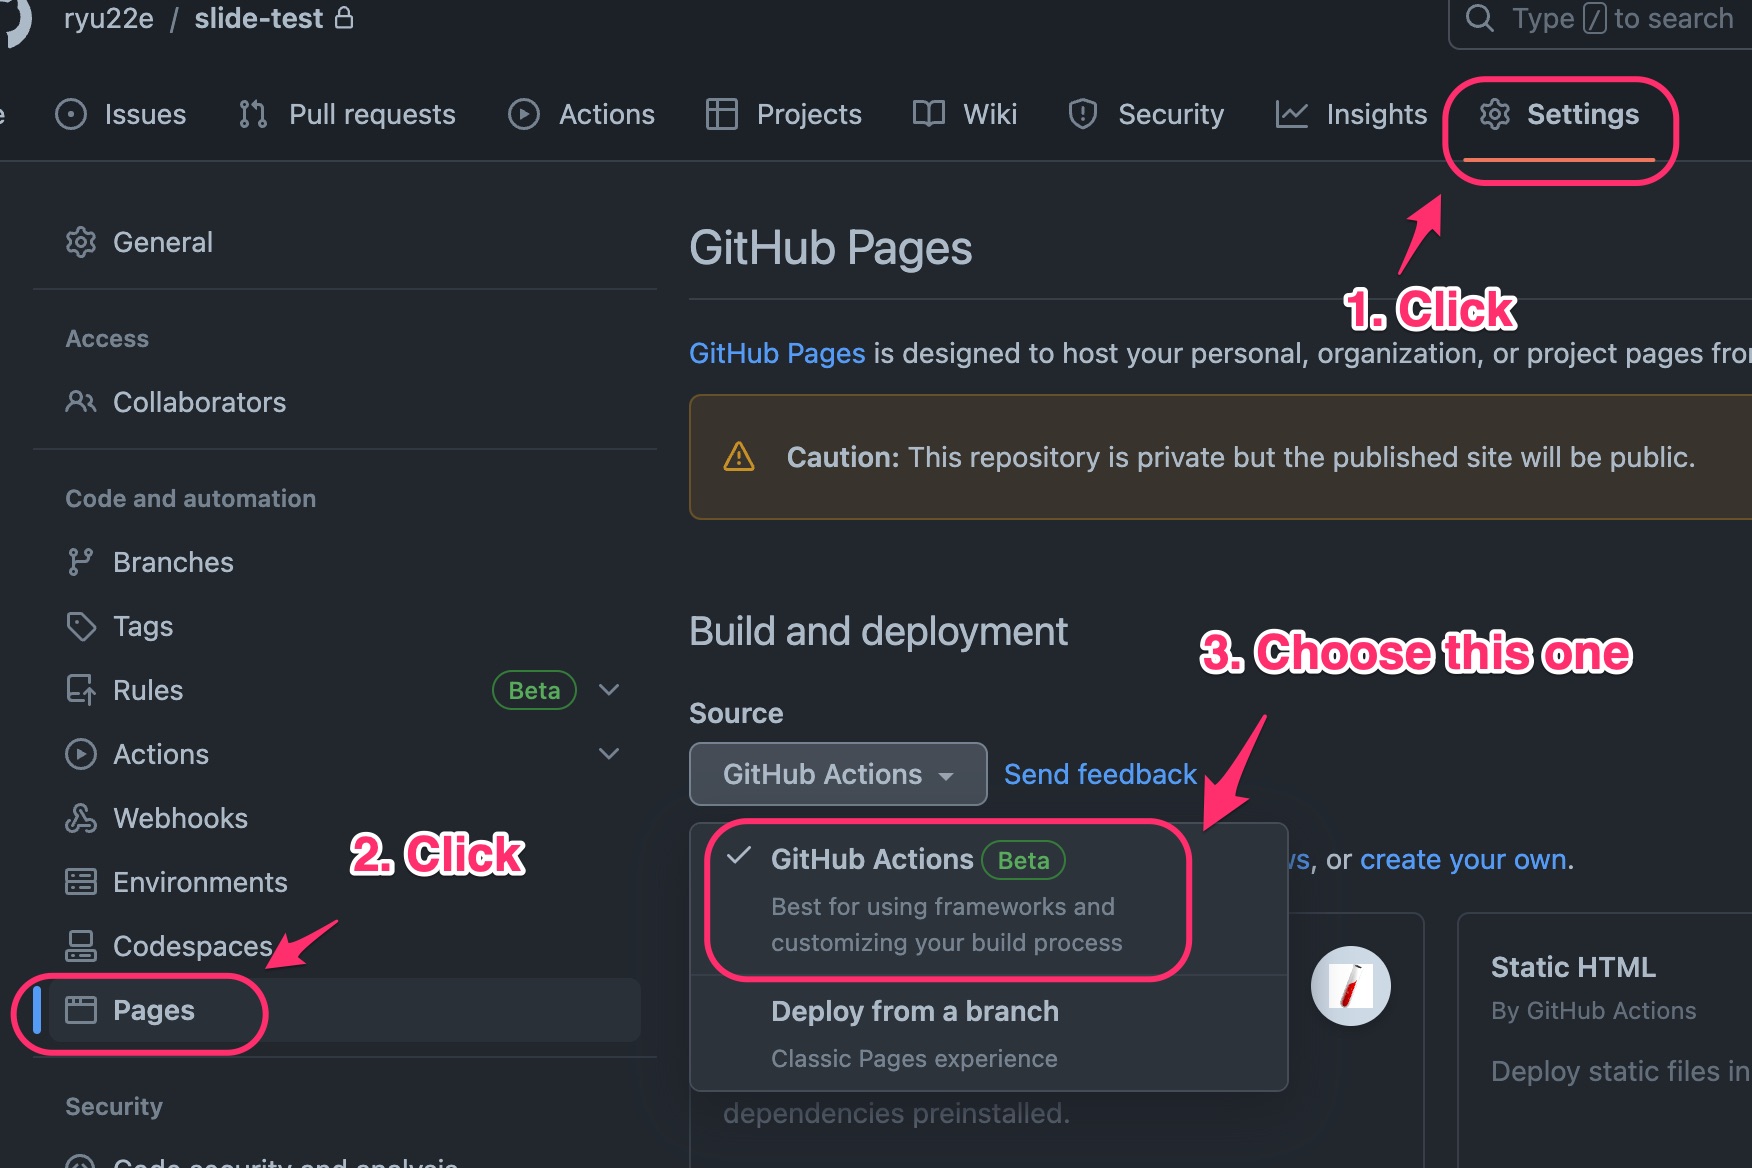Click the sidebar Actions play icon

coord(81,754)
